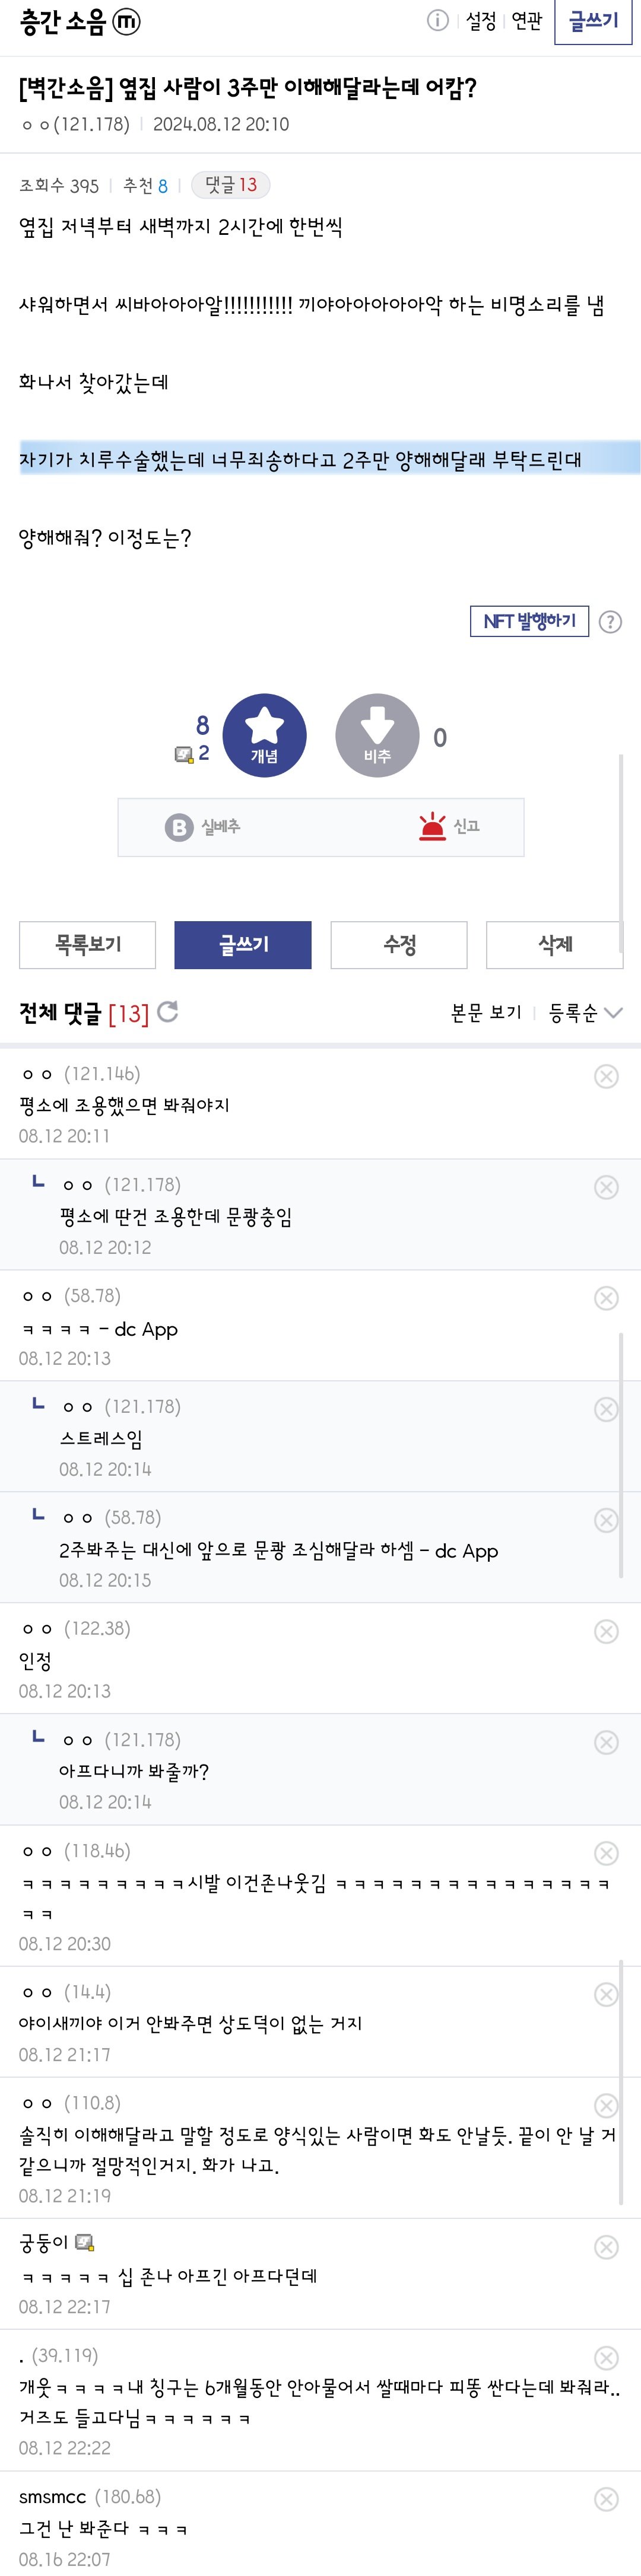Screen dimensions: 641x2576
Task: Jump to post body via 본문 보기
Action: click(486, 1013)
